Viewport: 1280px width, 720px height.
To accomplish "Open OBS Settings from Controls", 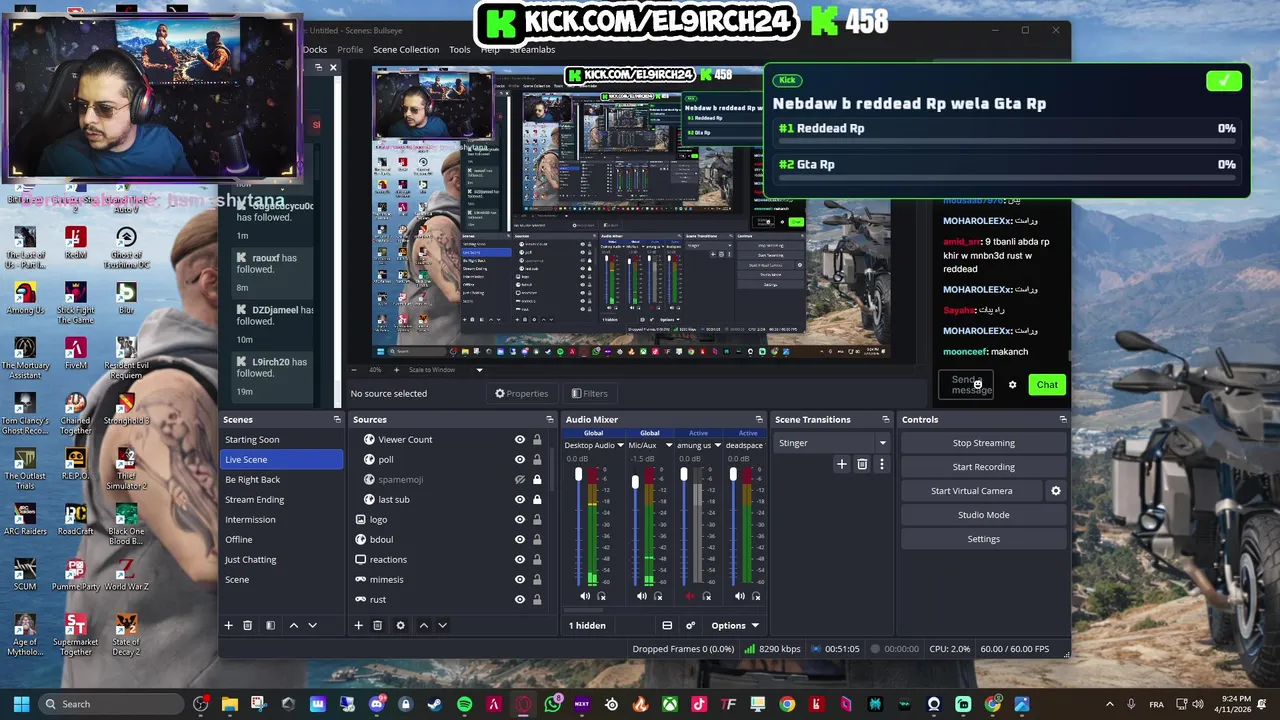I will click(x=984, y=539).
